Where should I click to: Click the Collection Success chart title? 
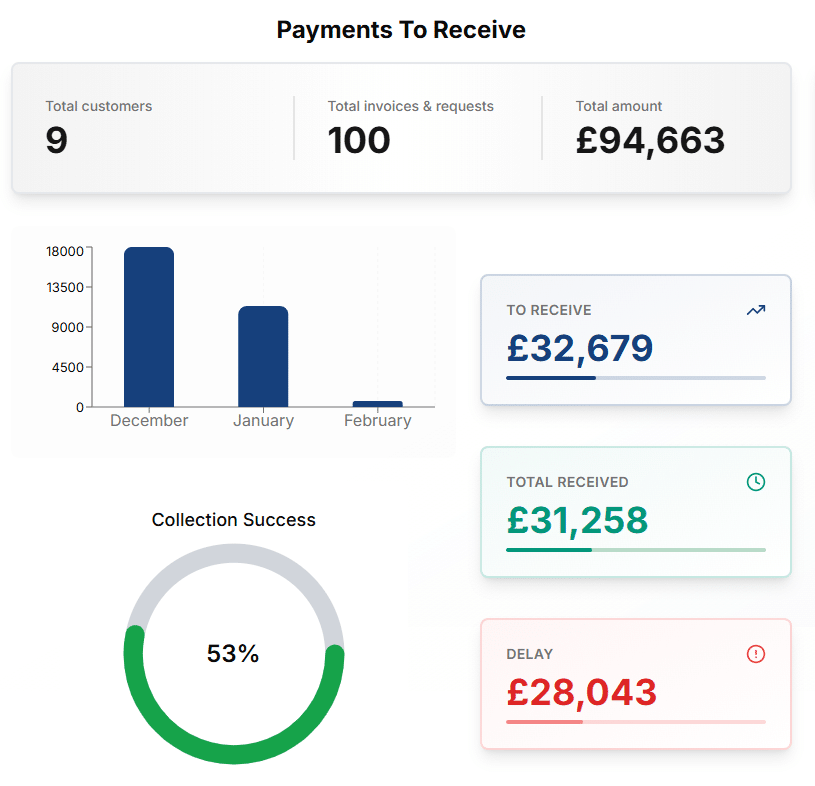pos(234,520)
